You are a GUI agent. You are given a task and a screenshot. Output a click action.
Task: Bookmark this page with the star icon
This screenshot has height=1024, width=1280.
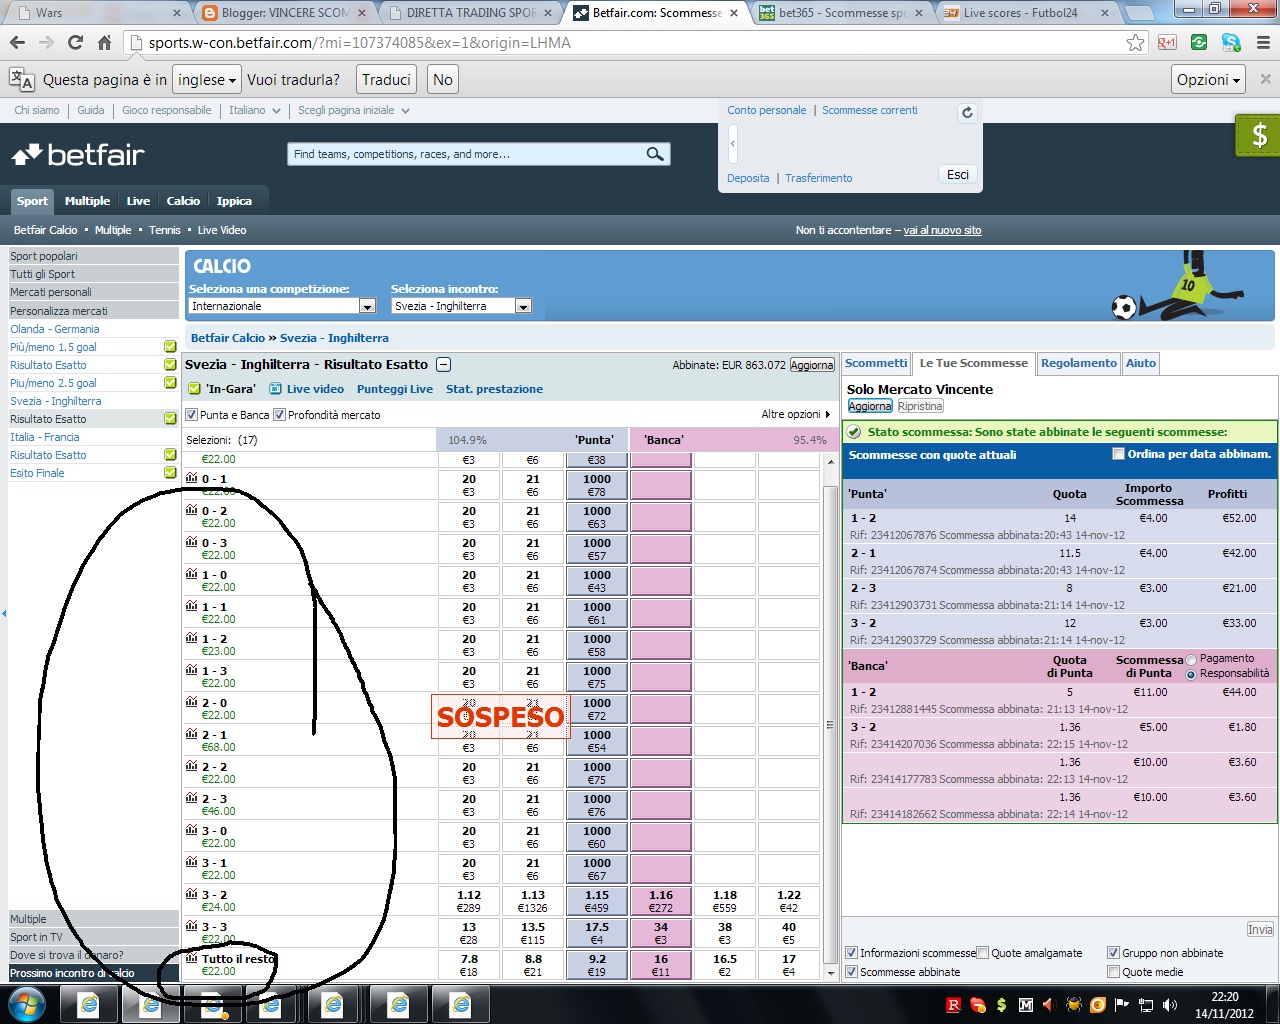1135,43
